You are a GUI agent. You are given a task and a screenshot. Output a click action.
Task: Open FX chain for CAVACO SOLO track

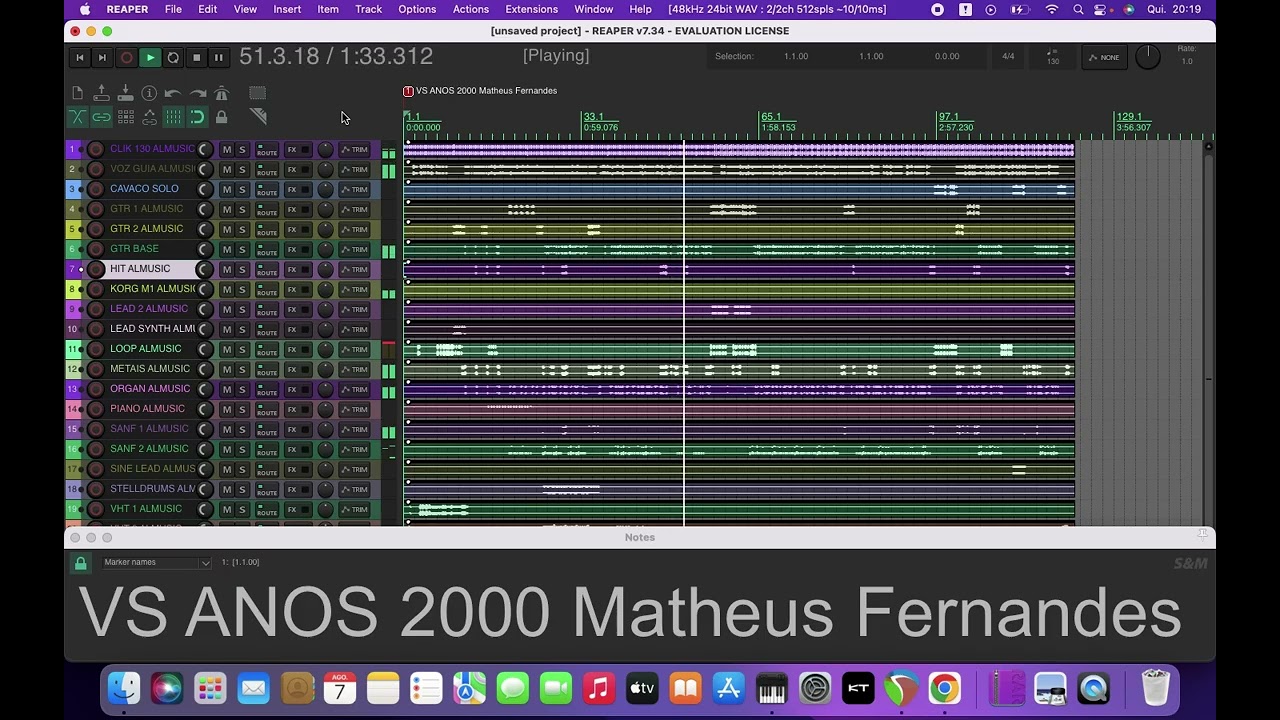(292, 189)
